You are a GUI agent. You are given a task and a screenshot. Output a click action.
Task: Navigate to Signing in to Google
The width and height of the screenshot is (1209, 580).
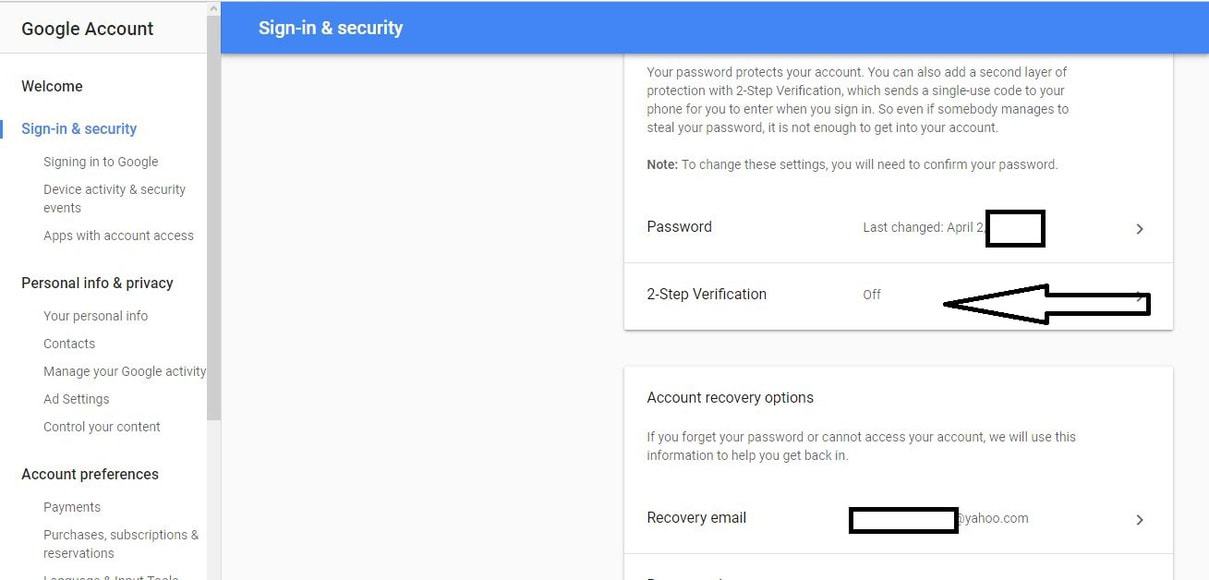[100, 161]
